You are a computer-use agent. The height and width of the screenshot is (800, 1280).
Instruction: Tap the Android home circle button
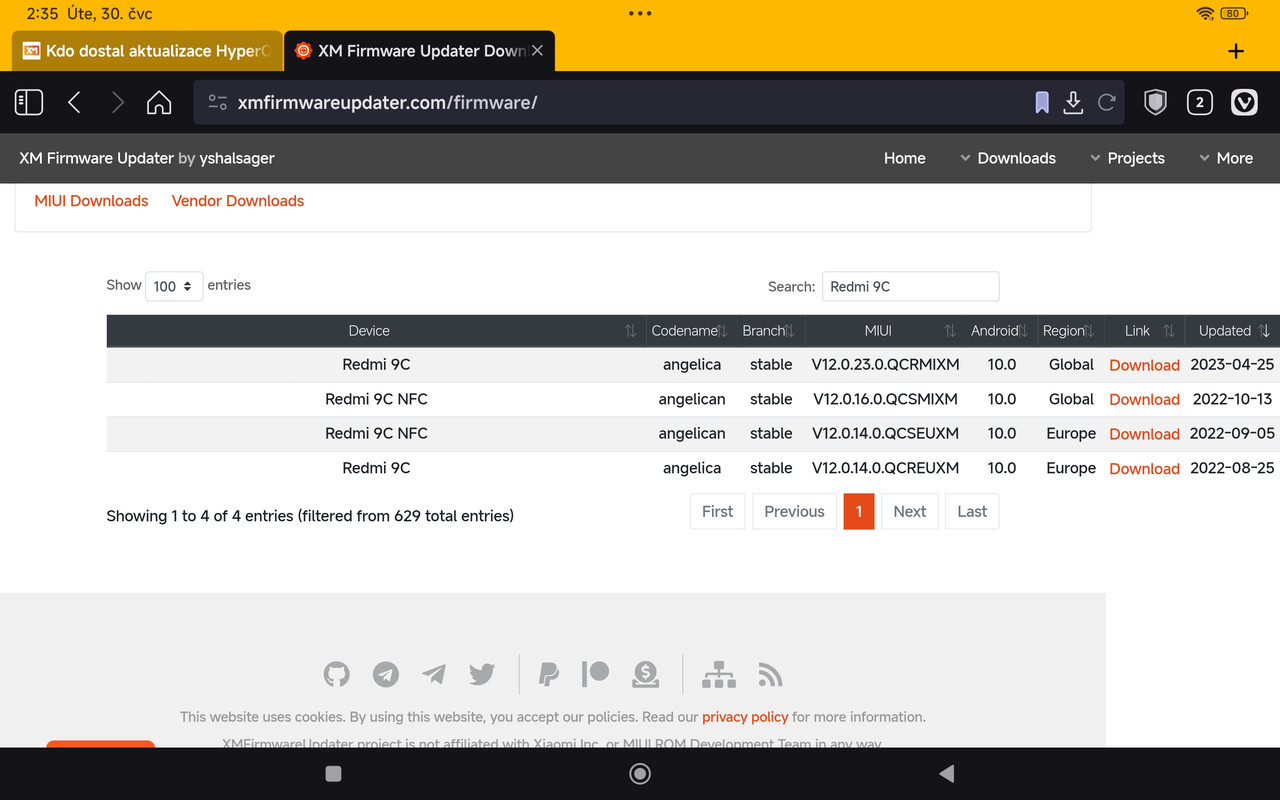(x=640, y=773)
